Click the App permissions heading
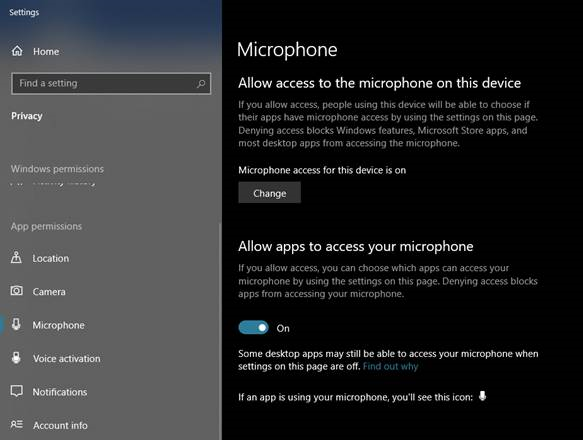Image resolution: width=583 pixels, height=440 pixels. click(46, 227)
